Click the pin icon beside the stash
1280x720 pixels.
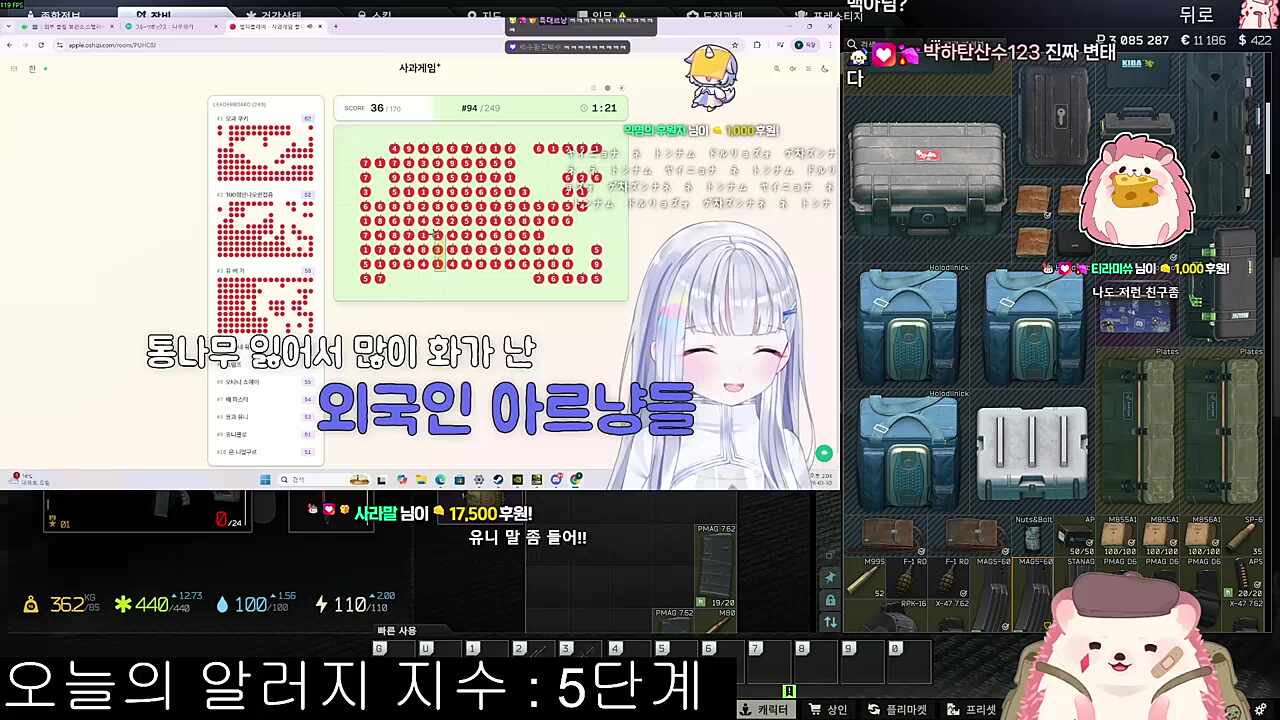pos(830,578)
